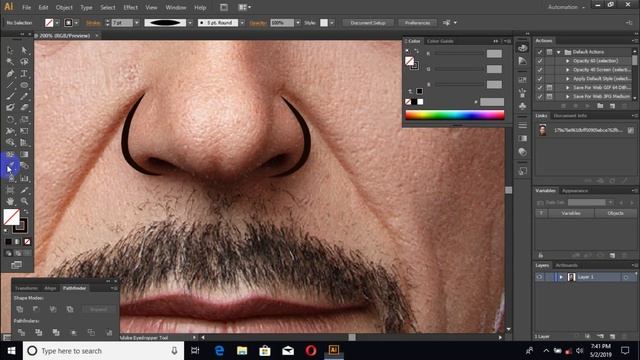The width and height of the screenshot is (640, 360).
Task: Choose the Lasso tool
Action: (24, 62)
